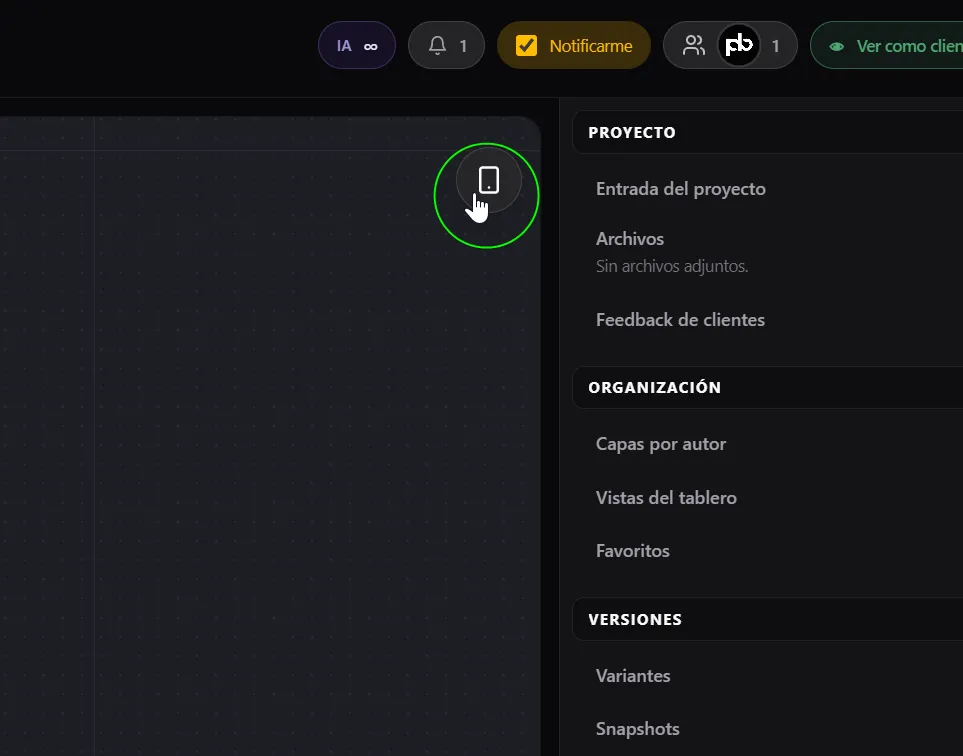Open the Variantes item
This screenshot has height=756, width=963.
point(633,676)
